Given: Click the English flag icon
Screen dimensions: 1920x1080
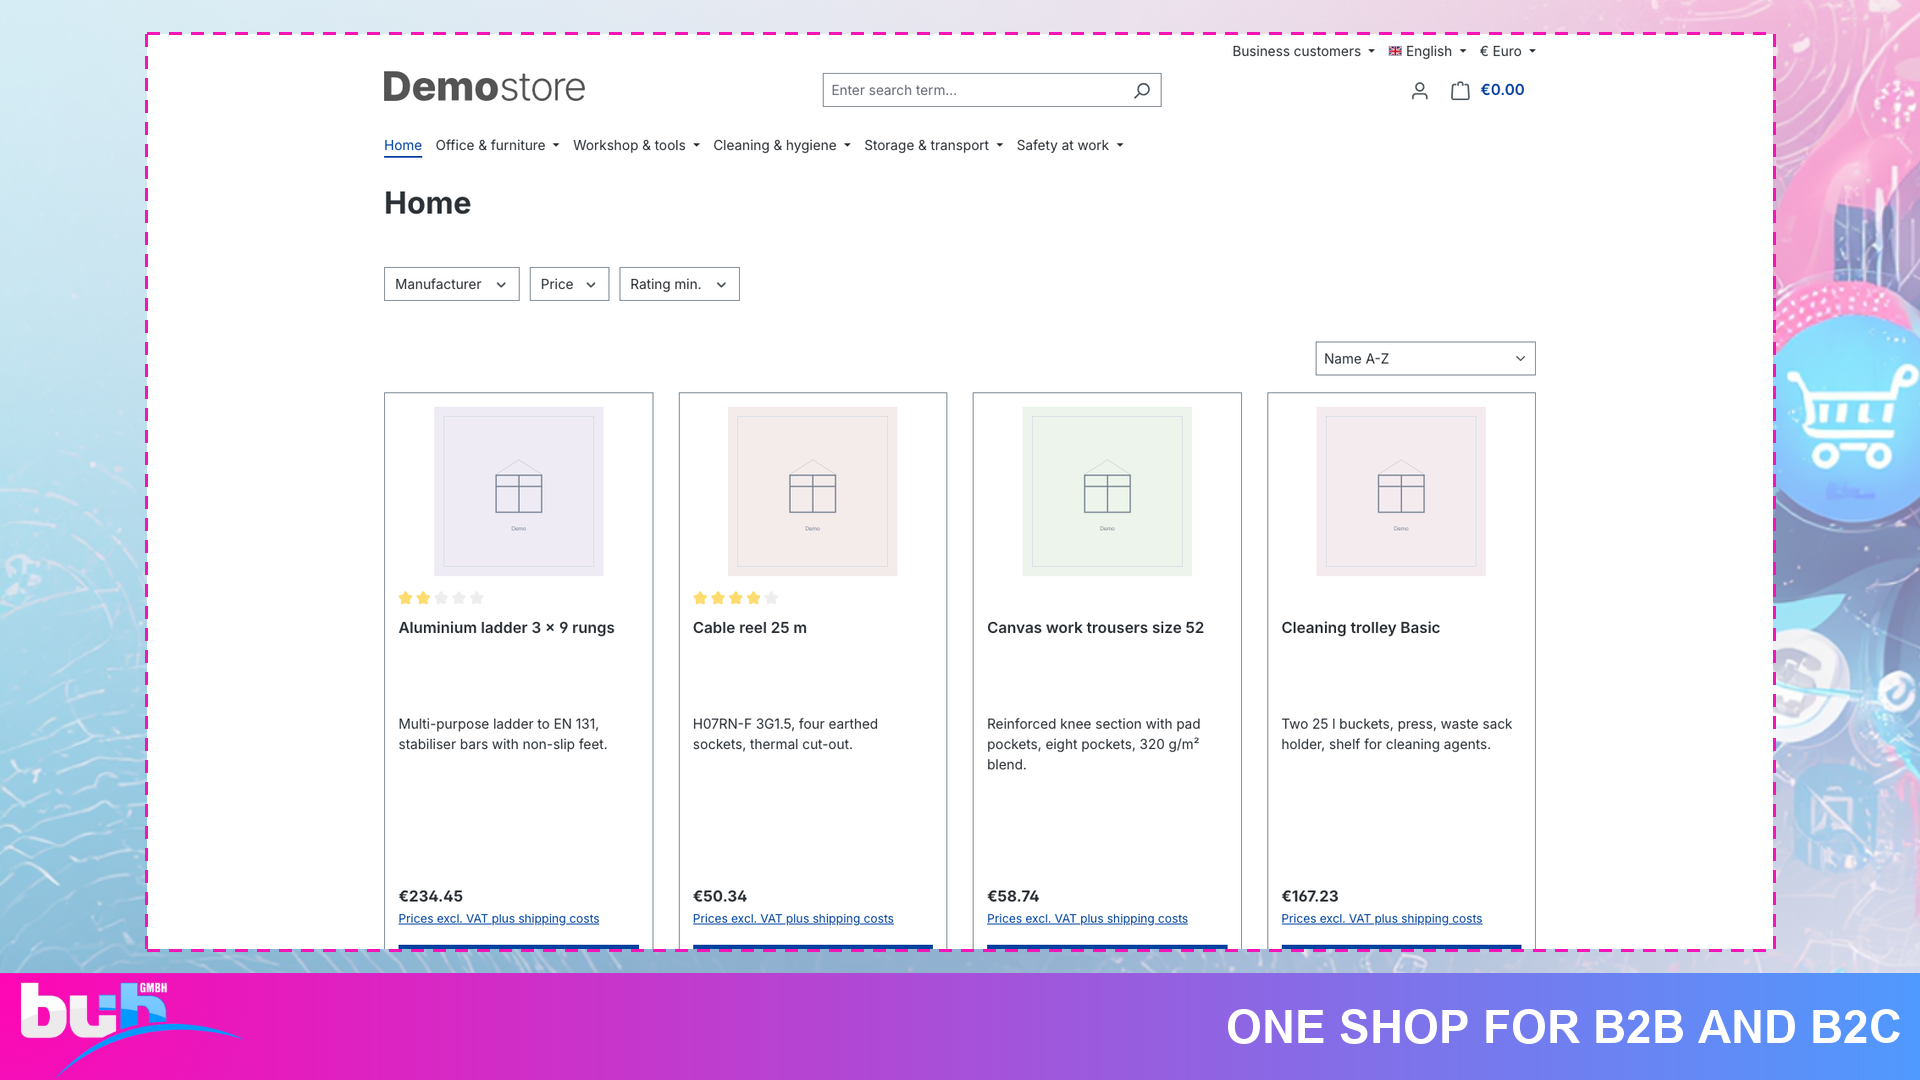Looking at the screenshot, I should click(x=1395, y=51).
